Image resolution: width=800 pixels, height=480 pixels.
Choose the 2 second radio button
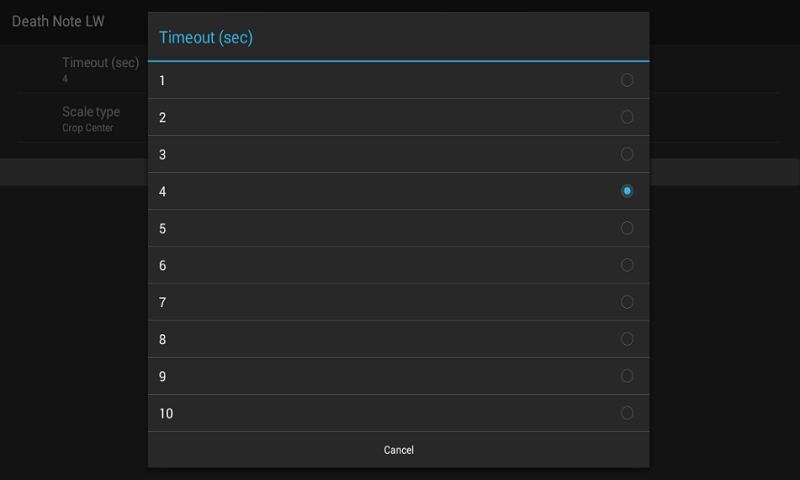[627, 117]
